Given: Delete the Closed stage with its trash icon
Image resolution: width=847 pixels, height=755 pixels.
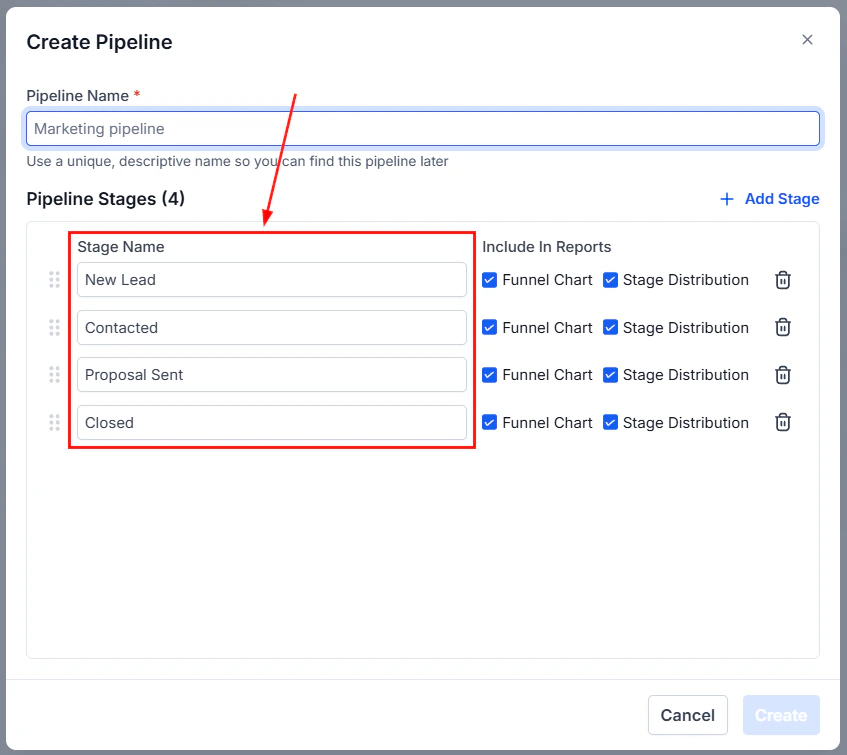Looking at the screenshot, I should pyautogui.click(x=782, y=422).
